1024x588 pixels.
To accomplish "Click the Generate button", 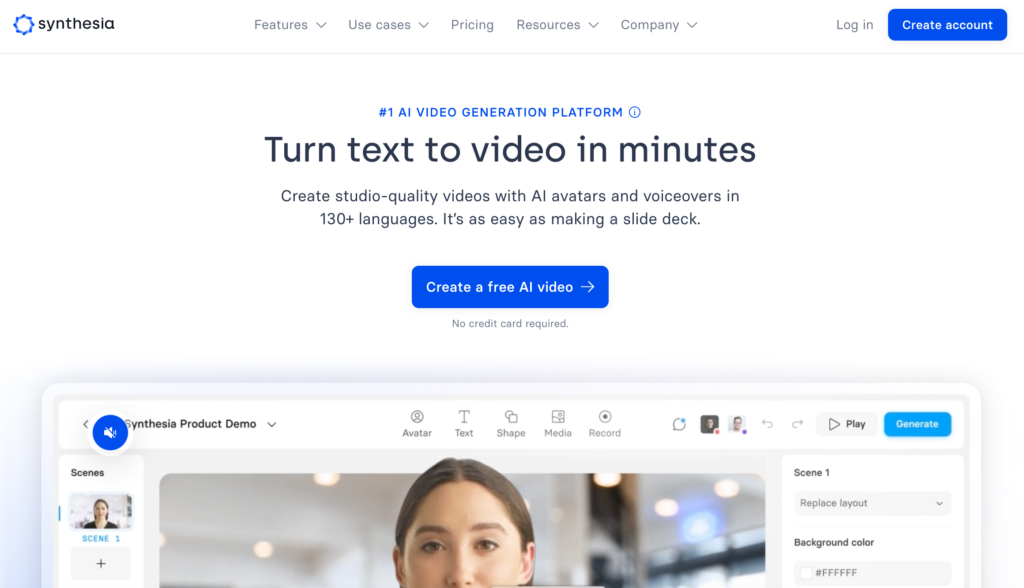I will 917,424.
